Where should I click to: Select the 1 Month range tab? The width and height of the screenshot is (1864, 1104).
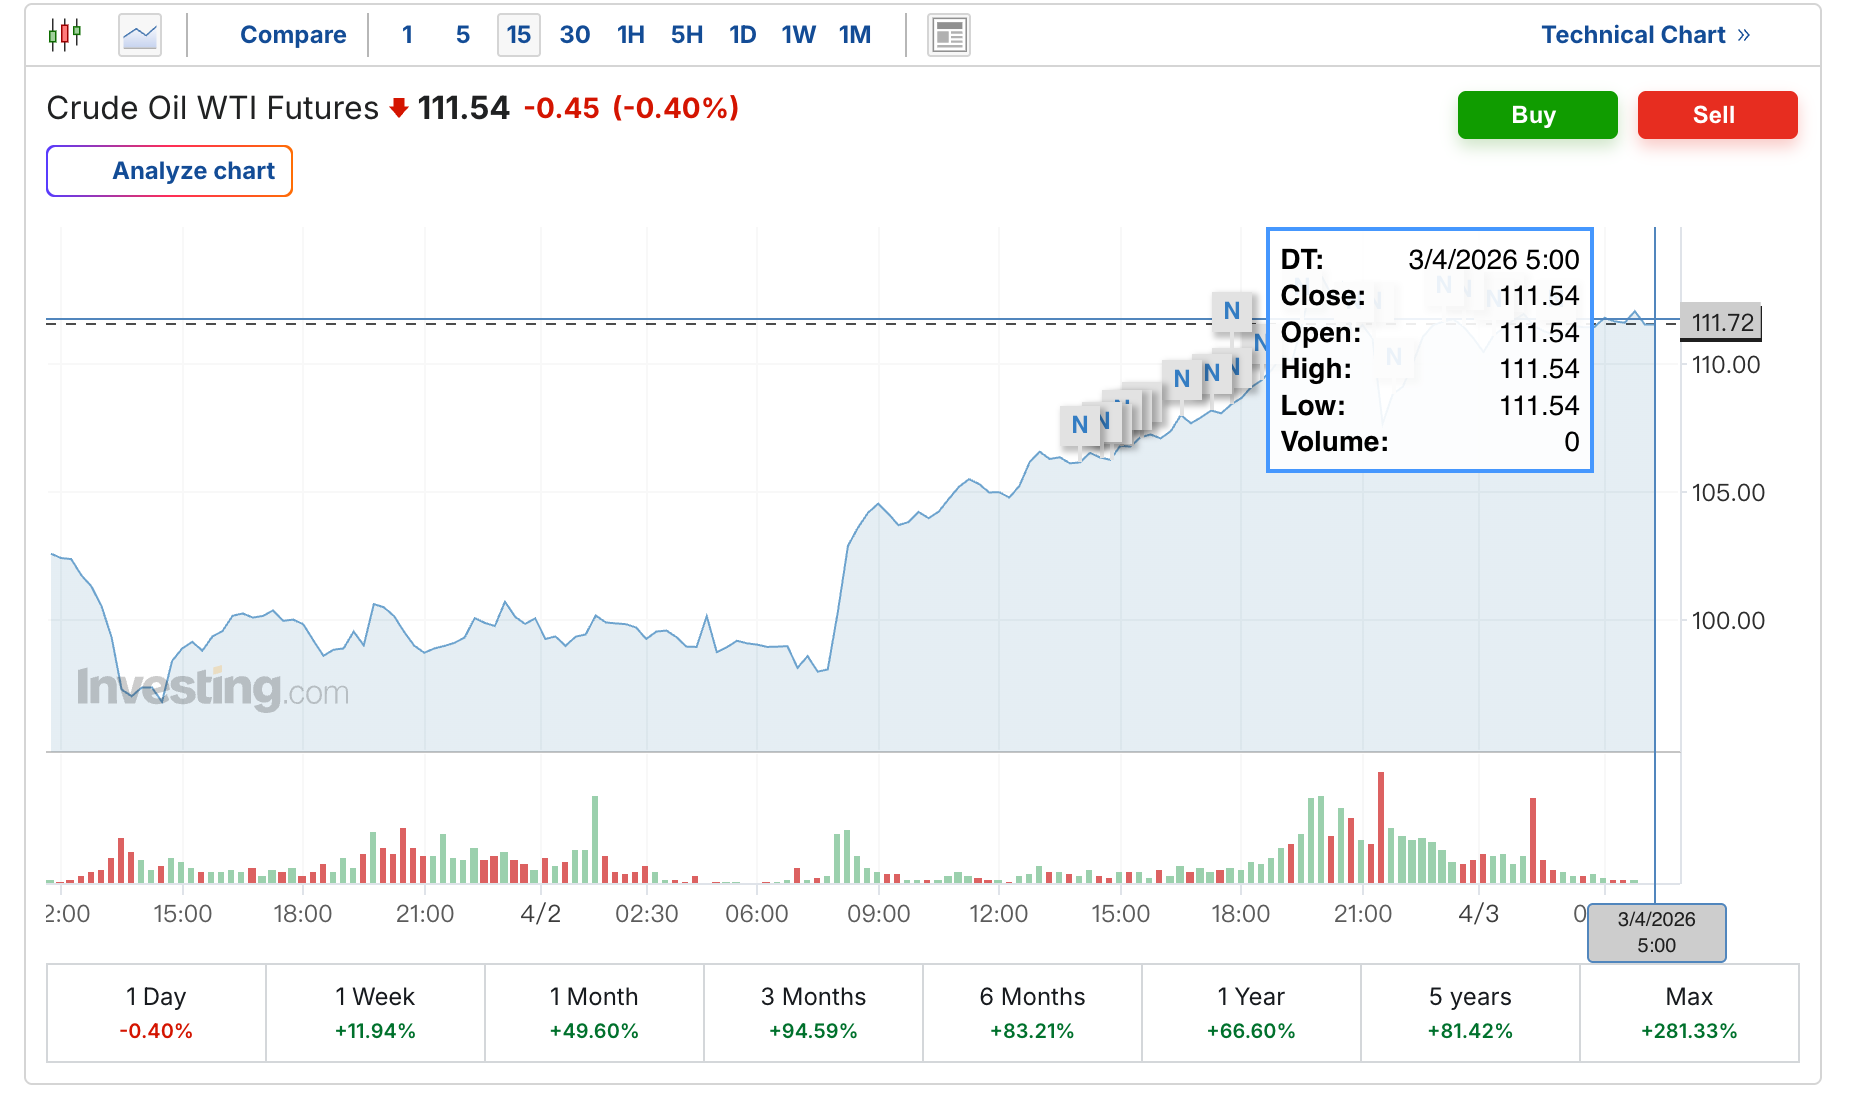point(594,1012)
